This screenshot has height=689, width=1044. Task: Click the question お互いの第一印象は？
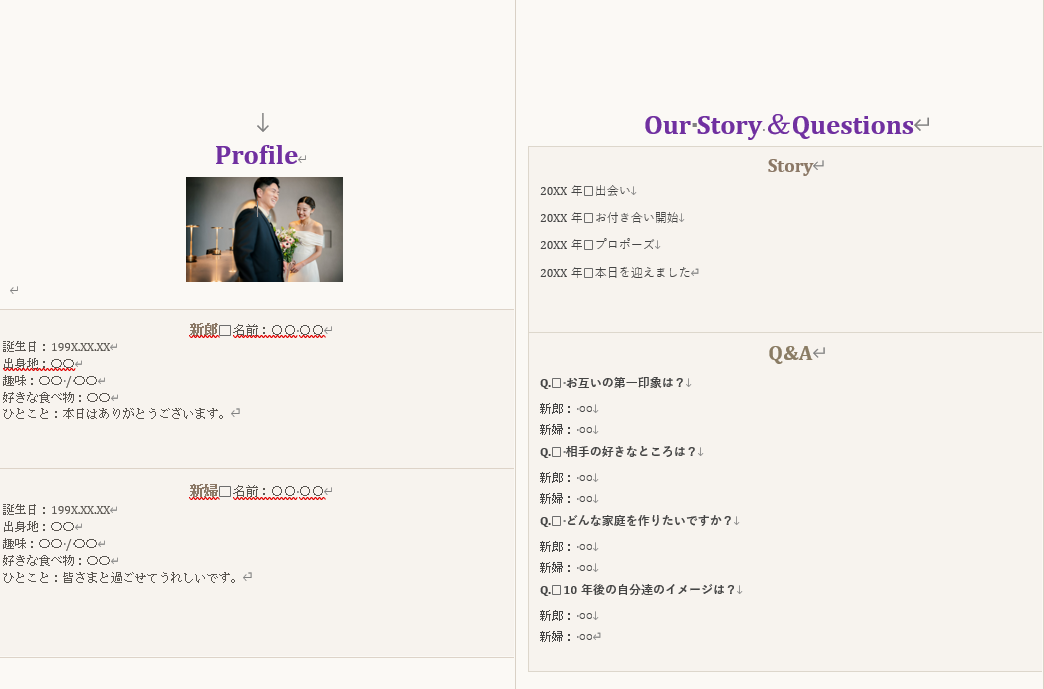coord(613,383)
